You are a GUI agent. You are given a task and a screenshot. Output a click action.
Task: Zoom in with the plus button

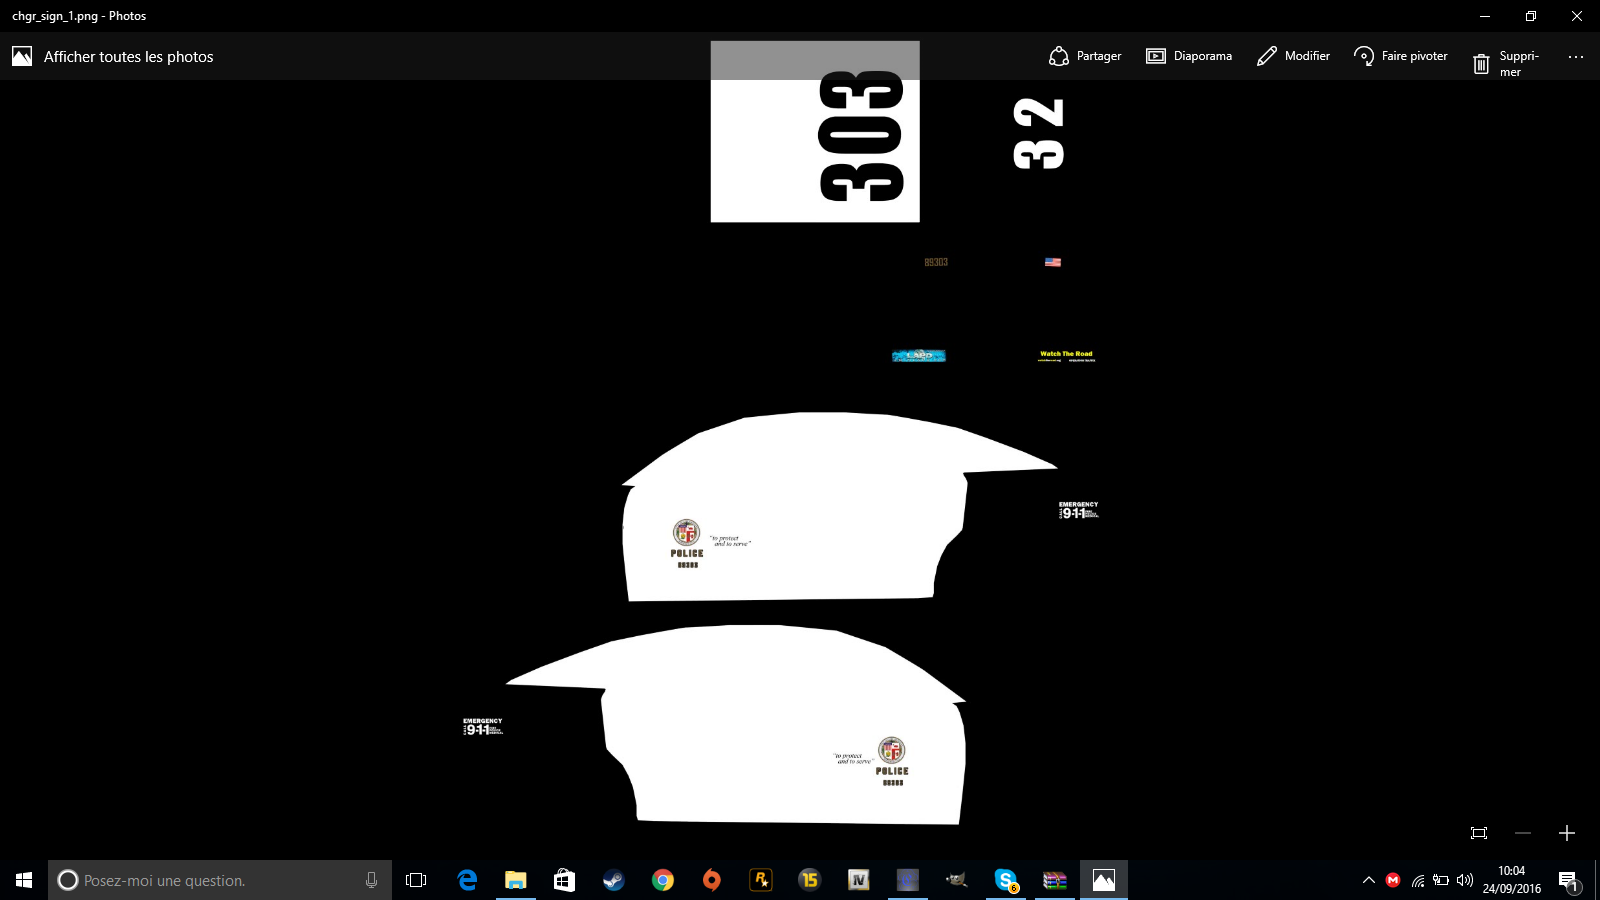pos(1567,833)
